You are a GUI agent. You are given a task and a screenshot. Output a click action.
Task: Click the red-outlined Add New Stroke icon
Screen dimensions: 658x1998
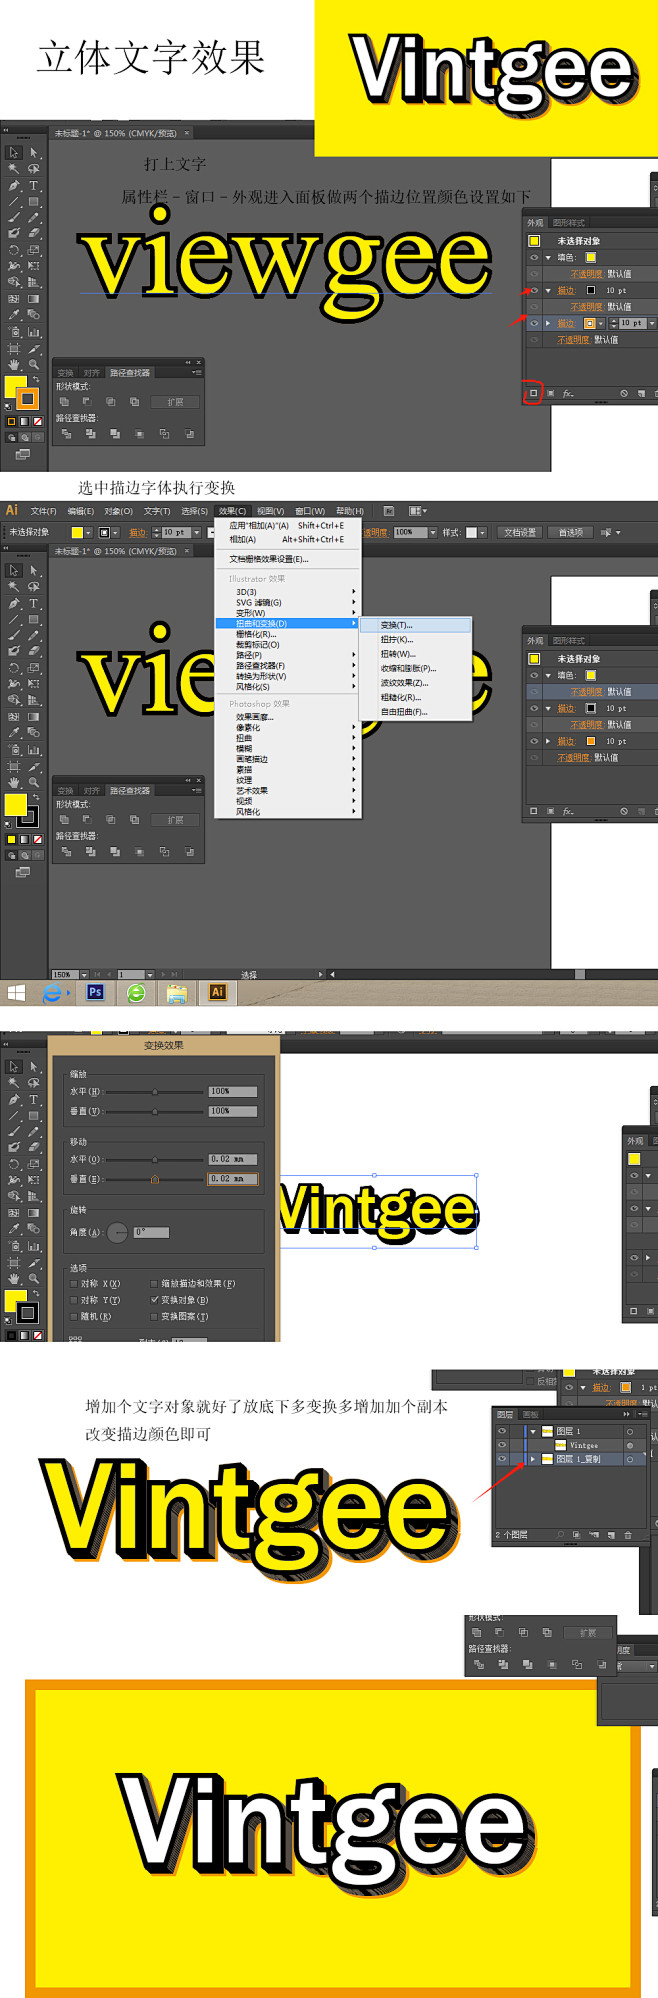533,393
